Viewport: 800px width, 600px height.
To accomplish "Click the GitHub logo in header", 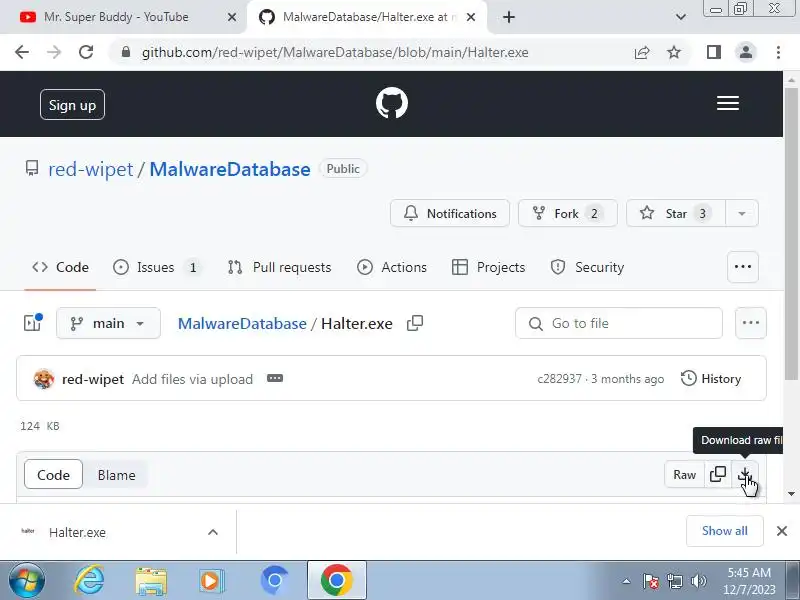I will click(392, 103).
